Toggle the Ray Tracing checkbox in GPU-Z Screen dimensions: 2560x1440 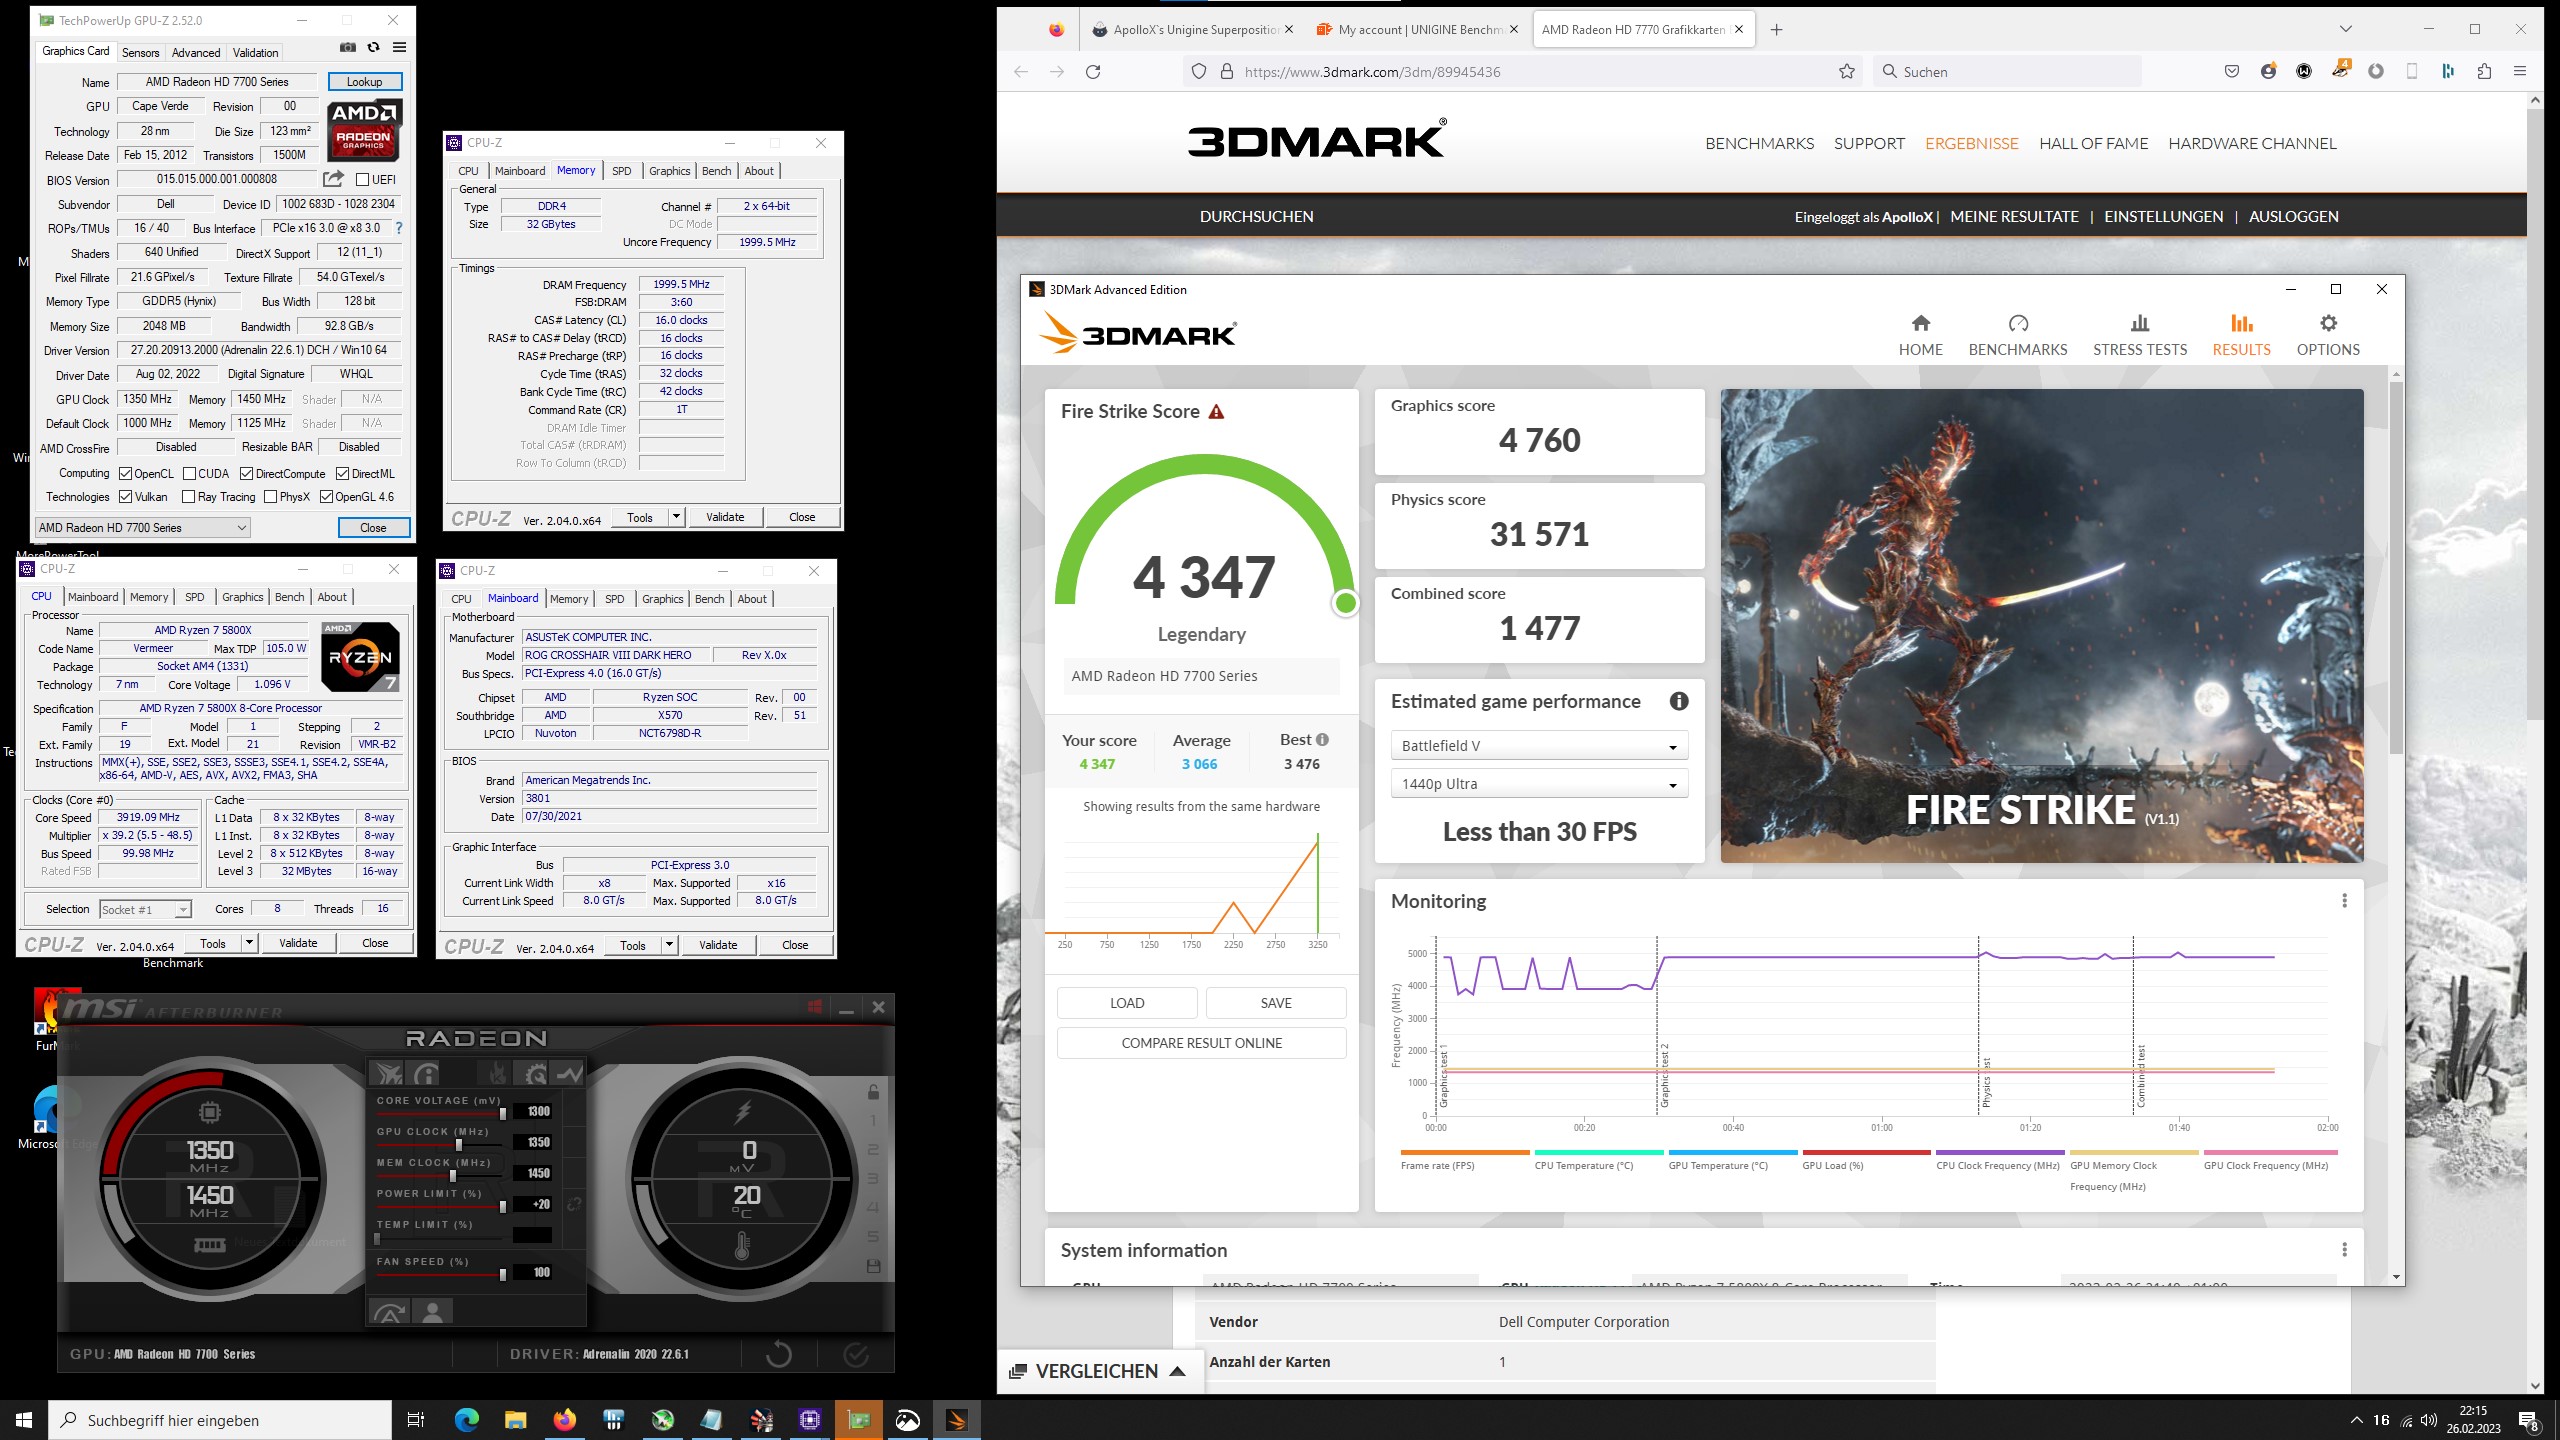point(189,497)
